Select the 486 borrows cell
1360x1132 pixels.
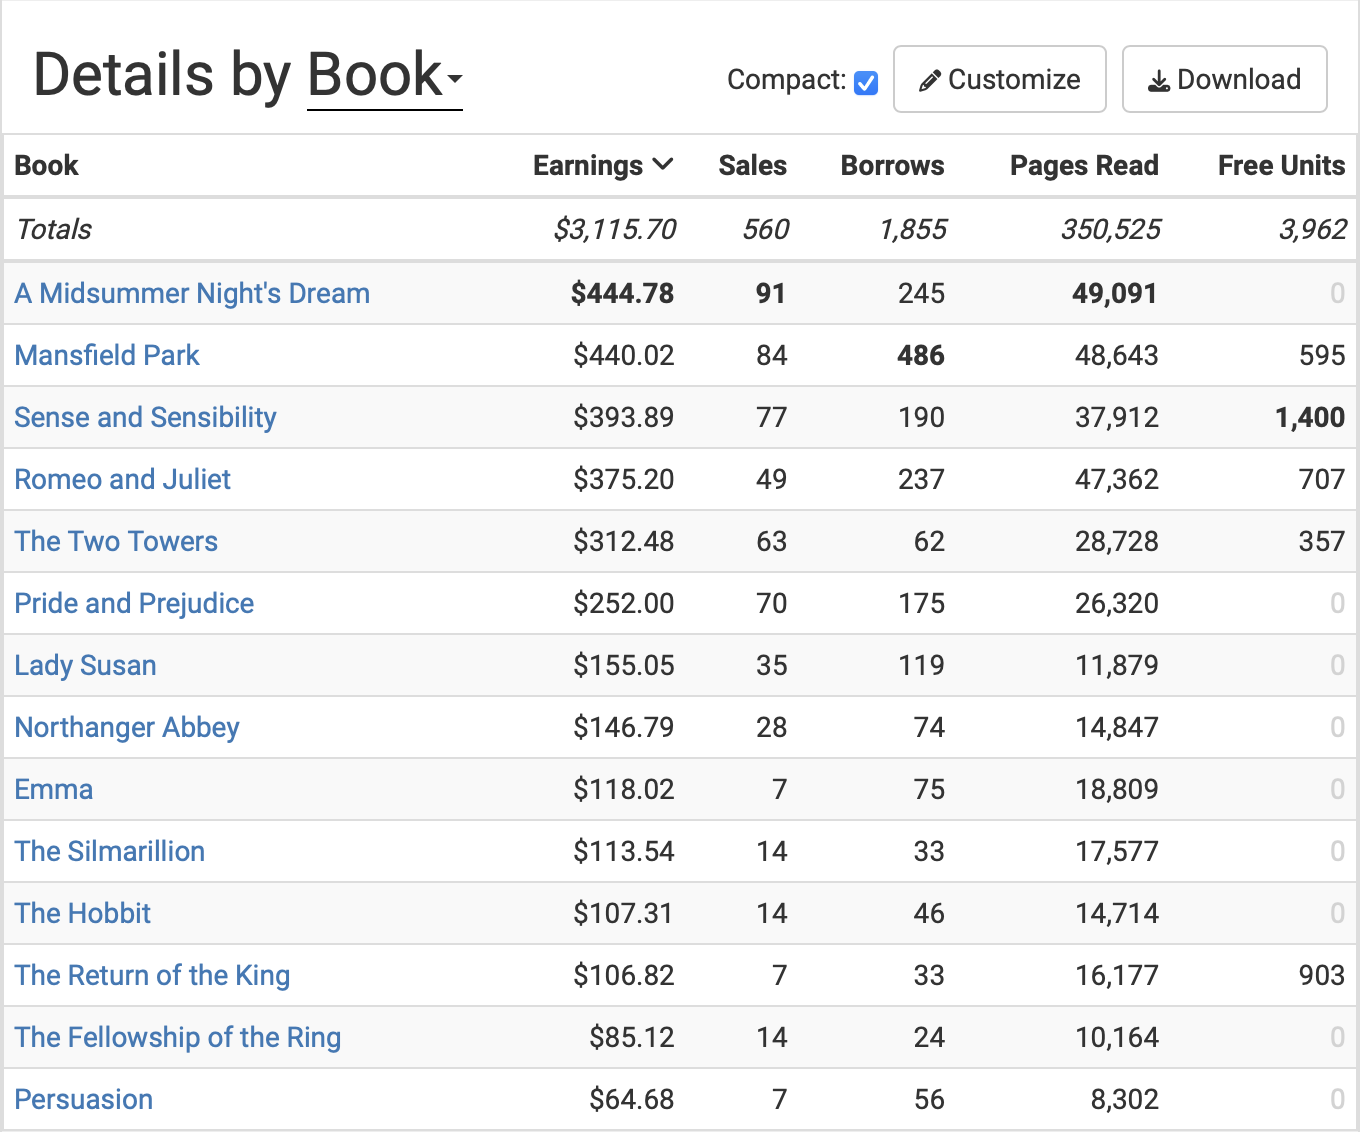pyautogui.click(x=920, y=355)
